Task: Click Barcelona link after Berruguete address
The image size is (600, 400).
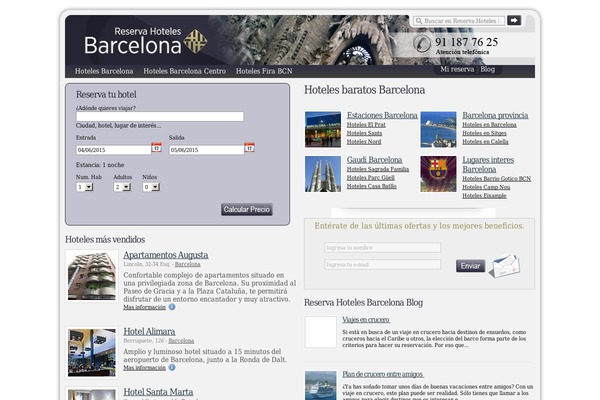Action: coord(181,341)
